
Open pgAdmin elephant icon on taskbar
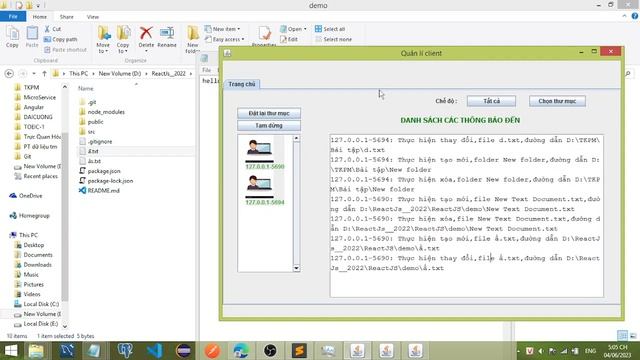coord(125,351)
